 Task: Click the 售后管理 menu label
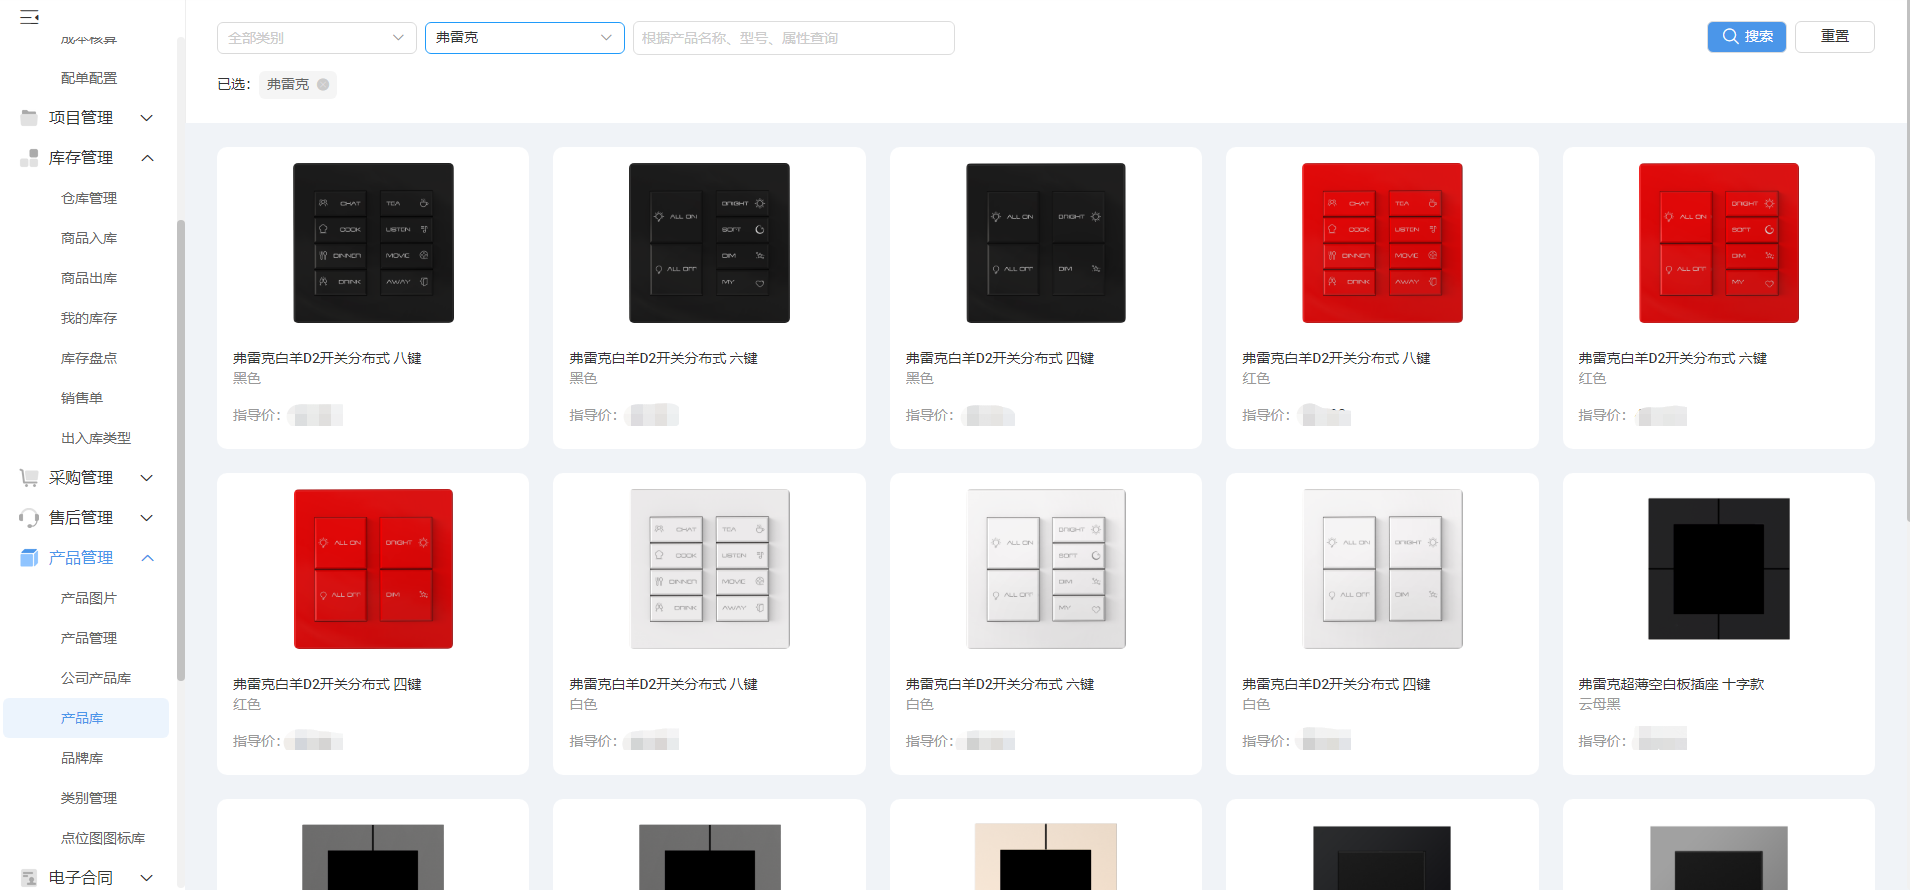[x=81, y=518]
